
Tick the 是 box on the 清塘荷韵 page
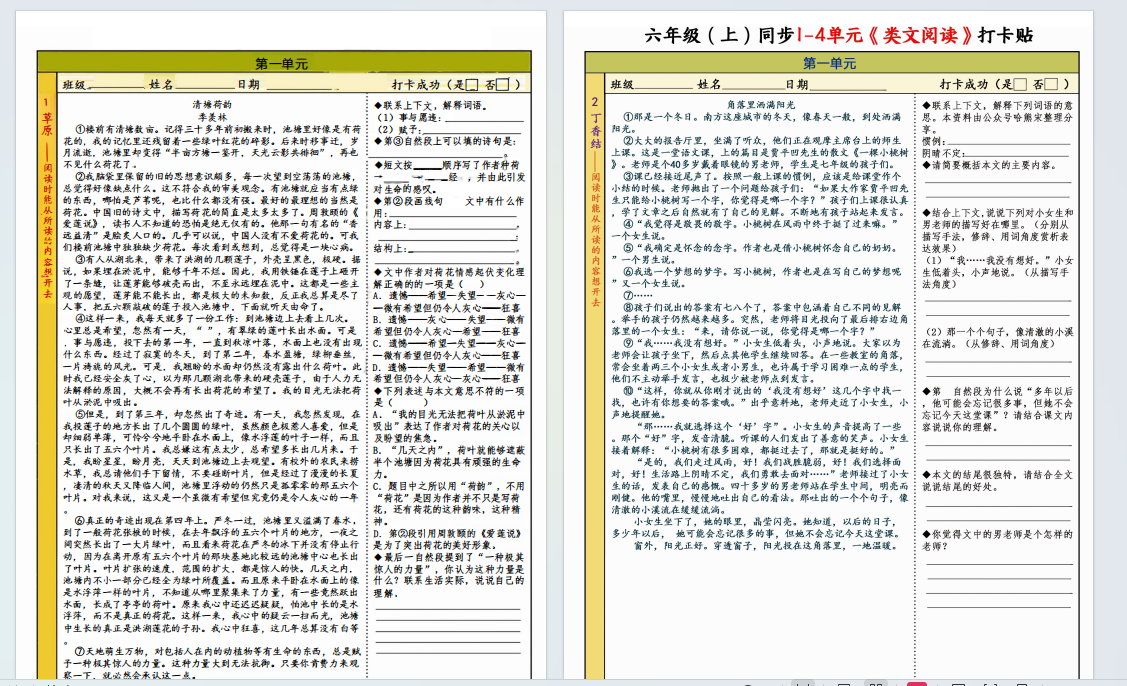click(x=472, y=85)
